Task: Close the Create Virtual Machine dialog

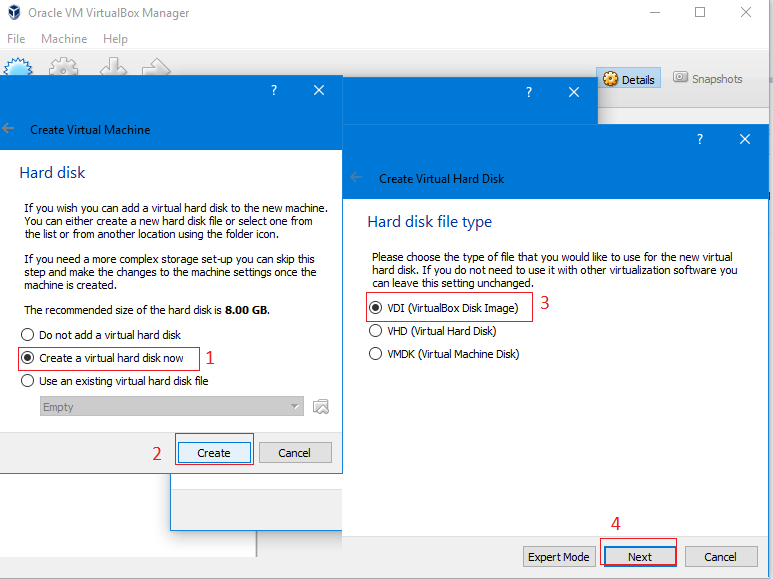Action: click(x=319, y=90)
